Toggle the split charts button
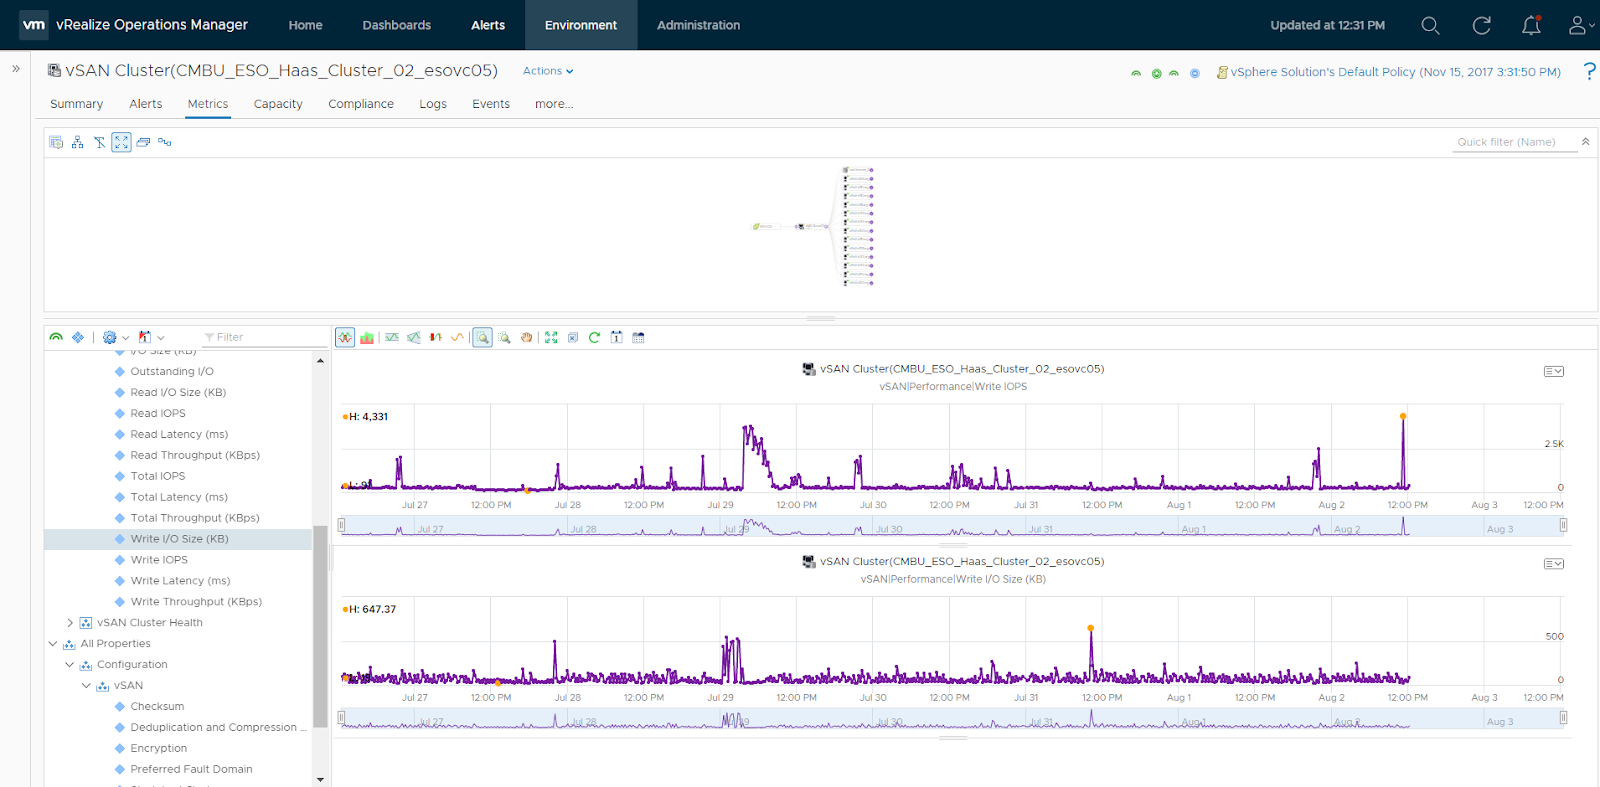The width and height of the screenshot is (1600, 787). [x=345, y=338]
